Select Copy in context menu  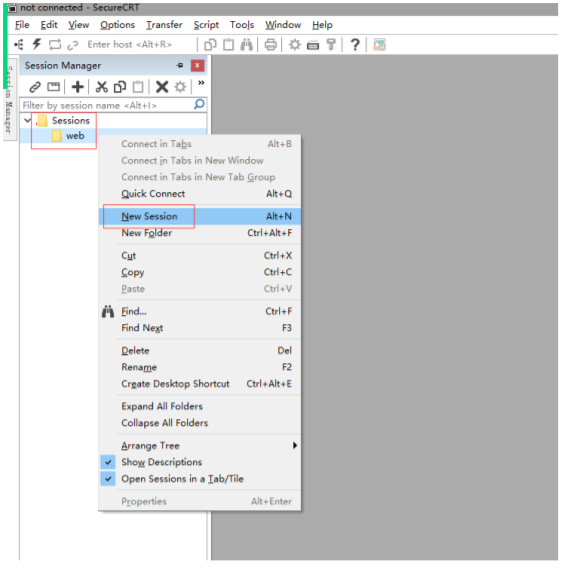[200, 272]
